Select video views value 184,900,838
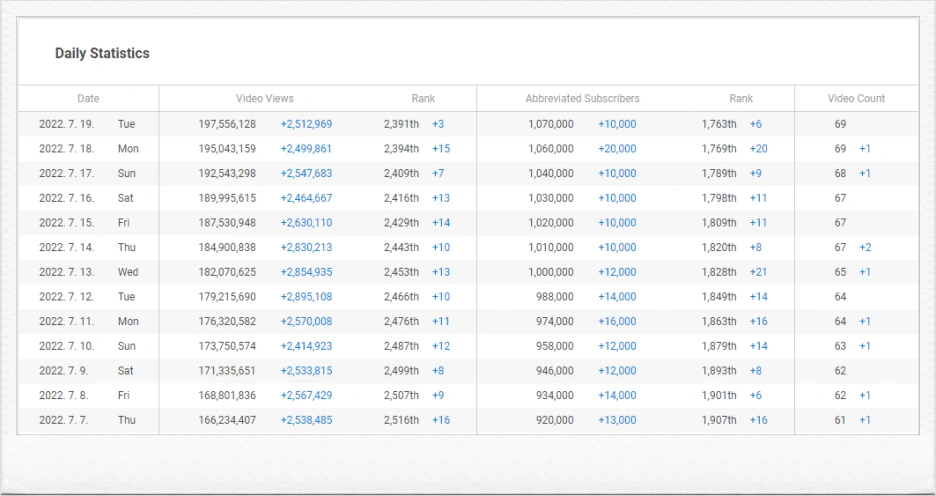The width and height of the screenshot is (936, 496). (x=227, y=247)
